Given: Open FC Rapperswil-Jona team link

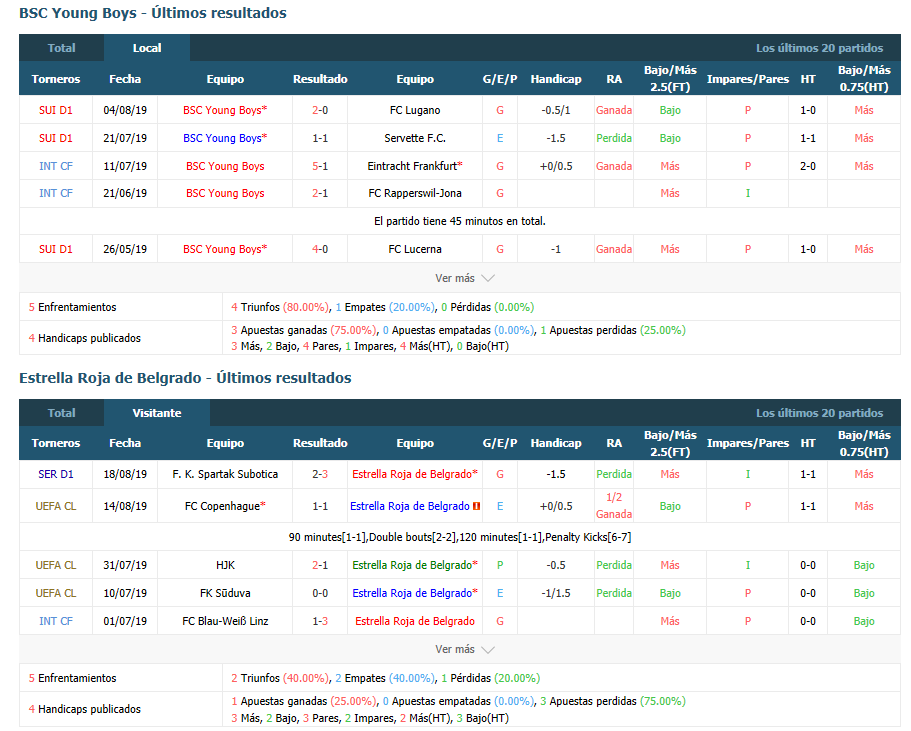Looking at the screenshot, I should (415, 194).
